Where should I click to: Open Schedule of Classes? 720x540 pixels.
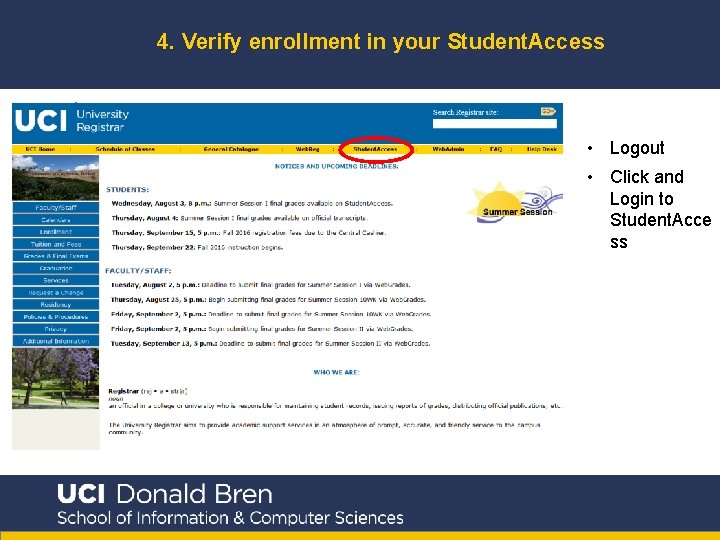coord(125,149)
